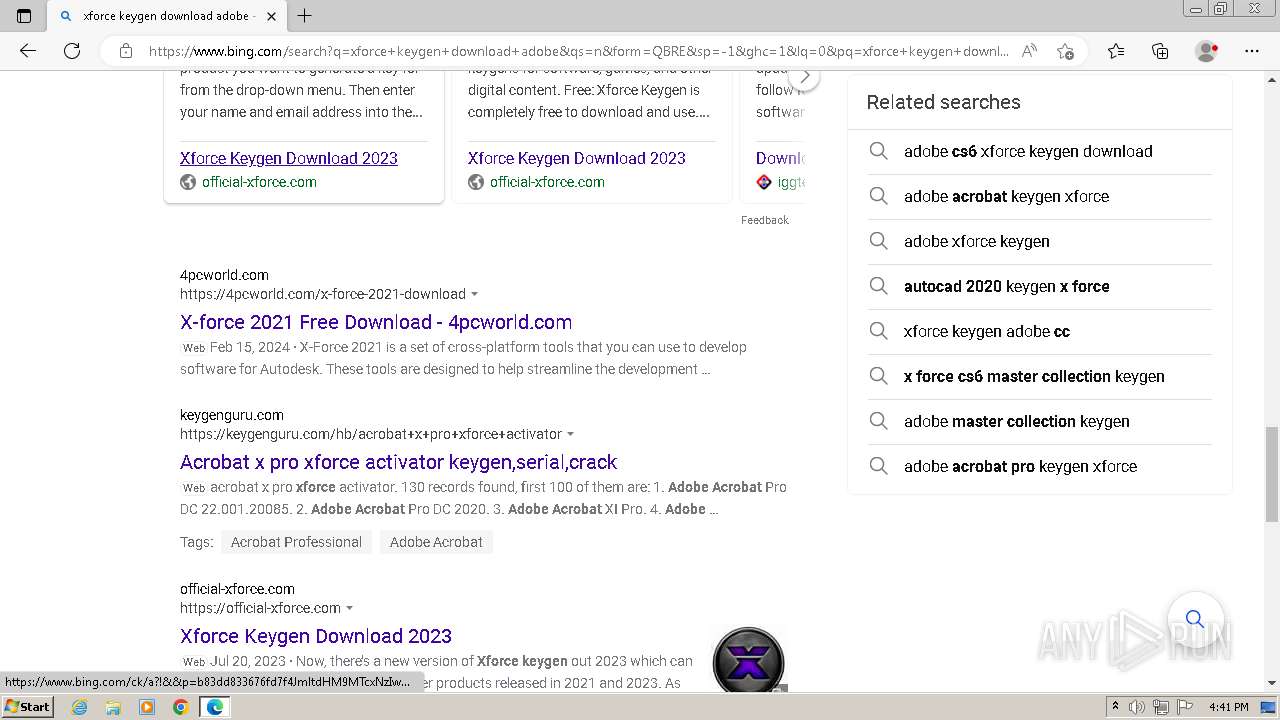Viewport: 1280px width, 720px height.
Task: Search adobe acrobat keygen xforce
Action: pos(1040,196)
